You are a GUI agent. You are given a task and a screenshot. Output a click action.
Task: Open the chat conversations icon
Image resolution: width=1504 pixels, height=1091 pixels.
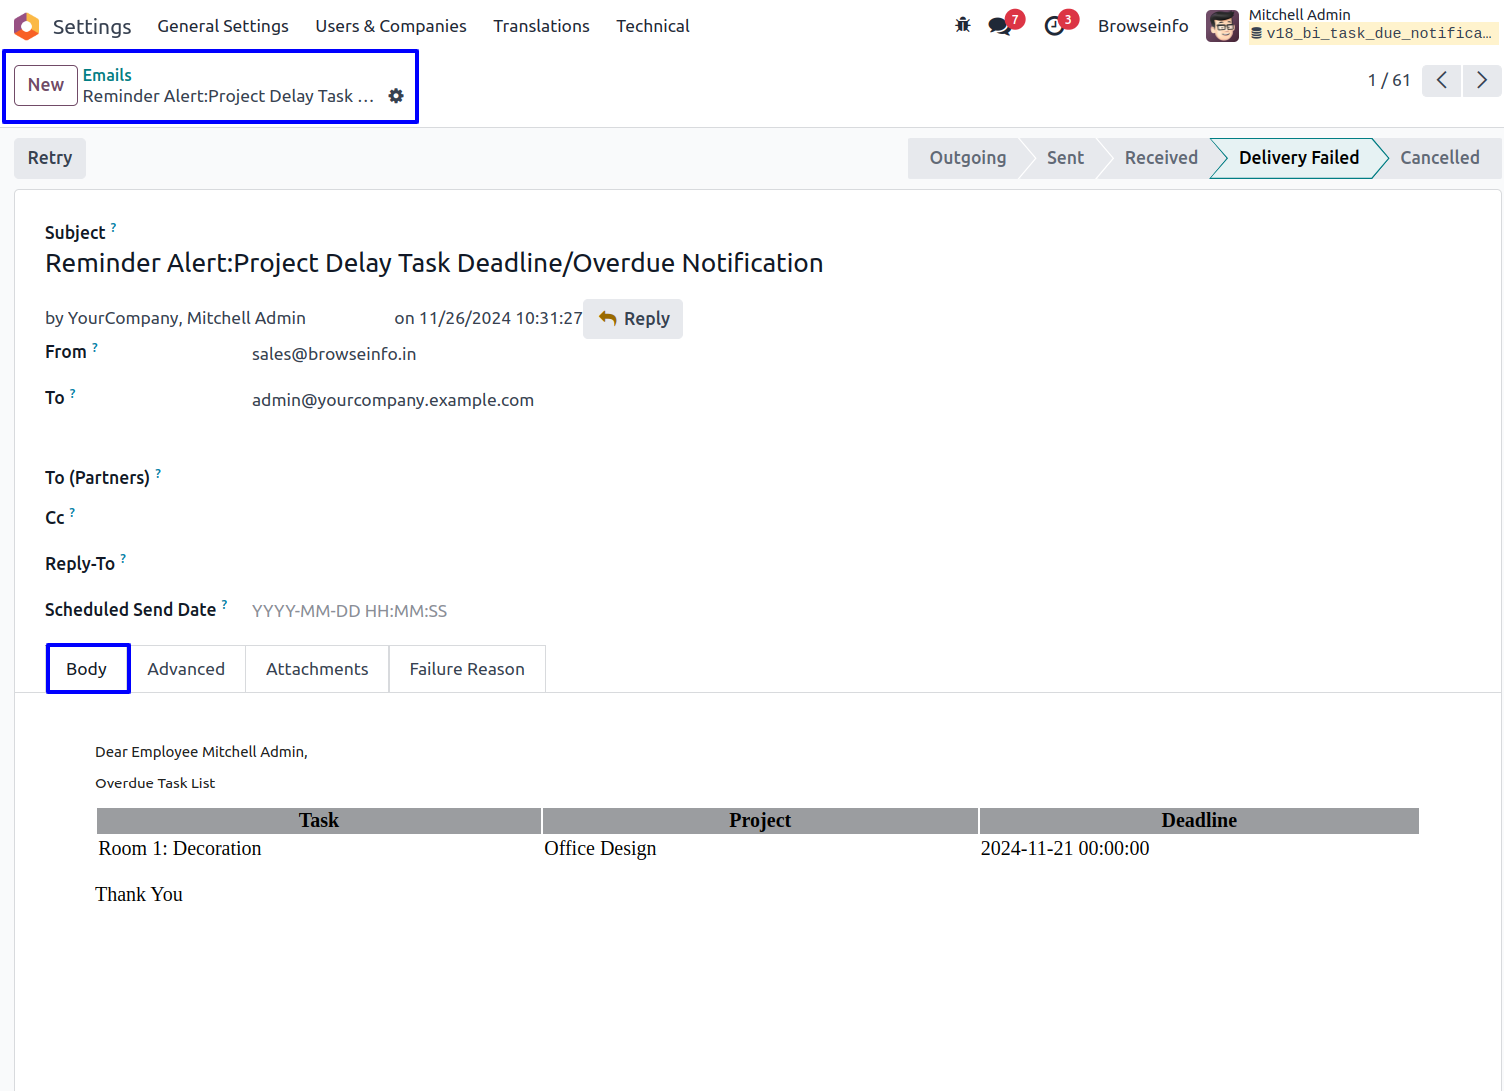(999, 26)
